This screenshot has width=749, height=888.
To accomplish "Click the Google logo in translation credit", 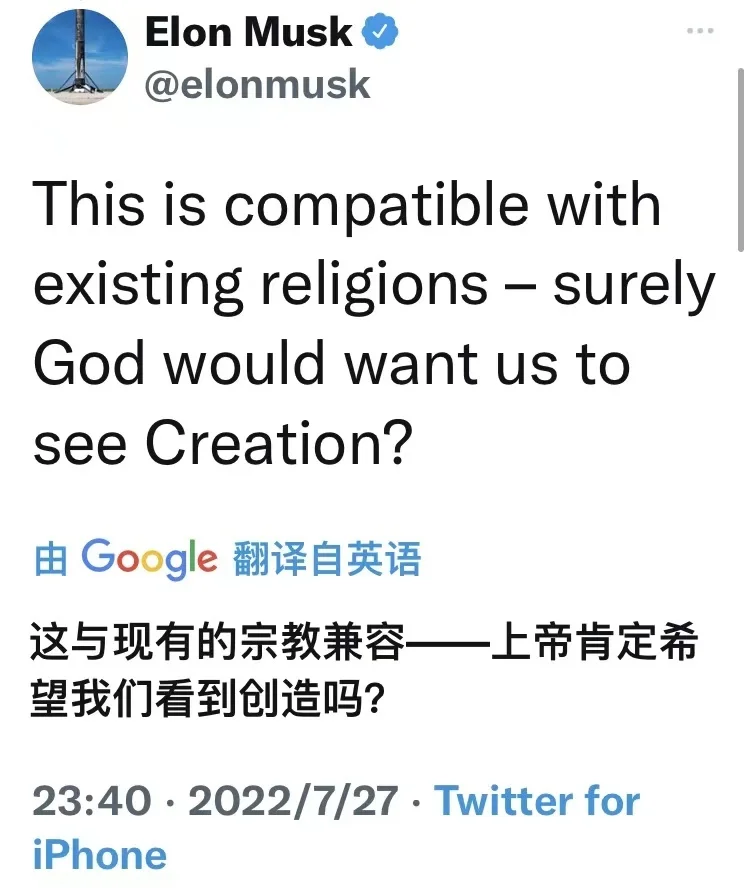I will tap(149, 559).
